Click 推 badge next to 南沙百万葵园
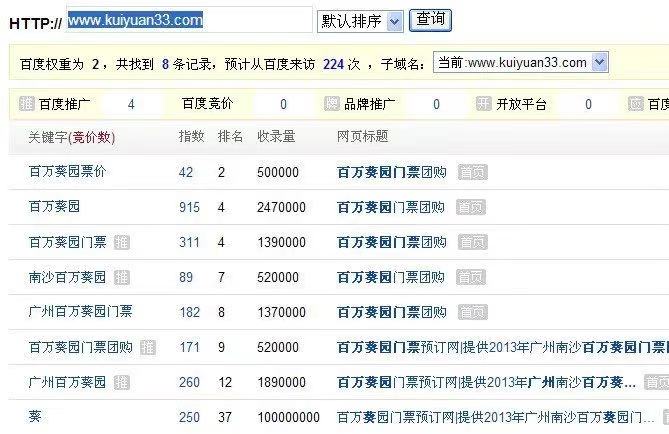 pyautogui.click(x=122, y=277)
